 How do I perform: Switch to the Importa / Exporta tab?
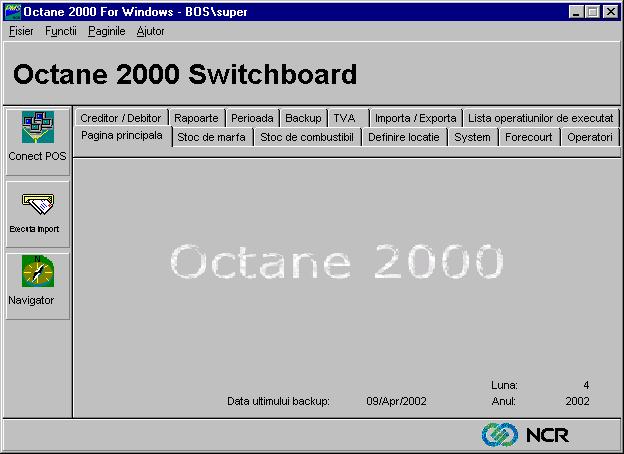[415, 118]
